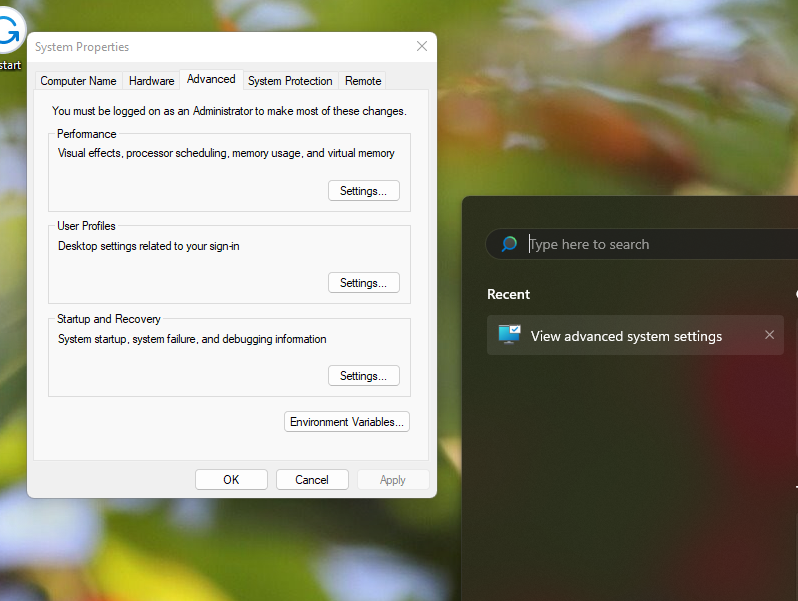The width and height of the screenshot is (798, 601).
Task: Open Environment Variables dialog
Action: (347, 422)
